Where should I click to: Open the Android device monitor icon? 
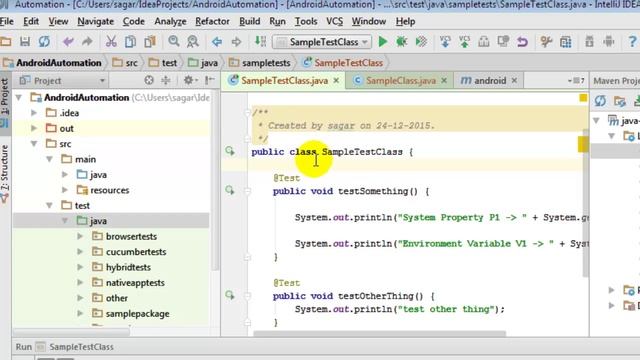(x=609, y=42)
